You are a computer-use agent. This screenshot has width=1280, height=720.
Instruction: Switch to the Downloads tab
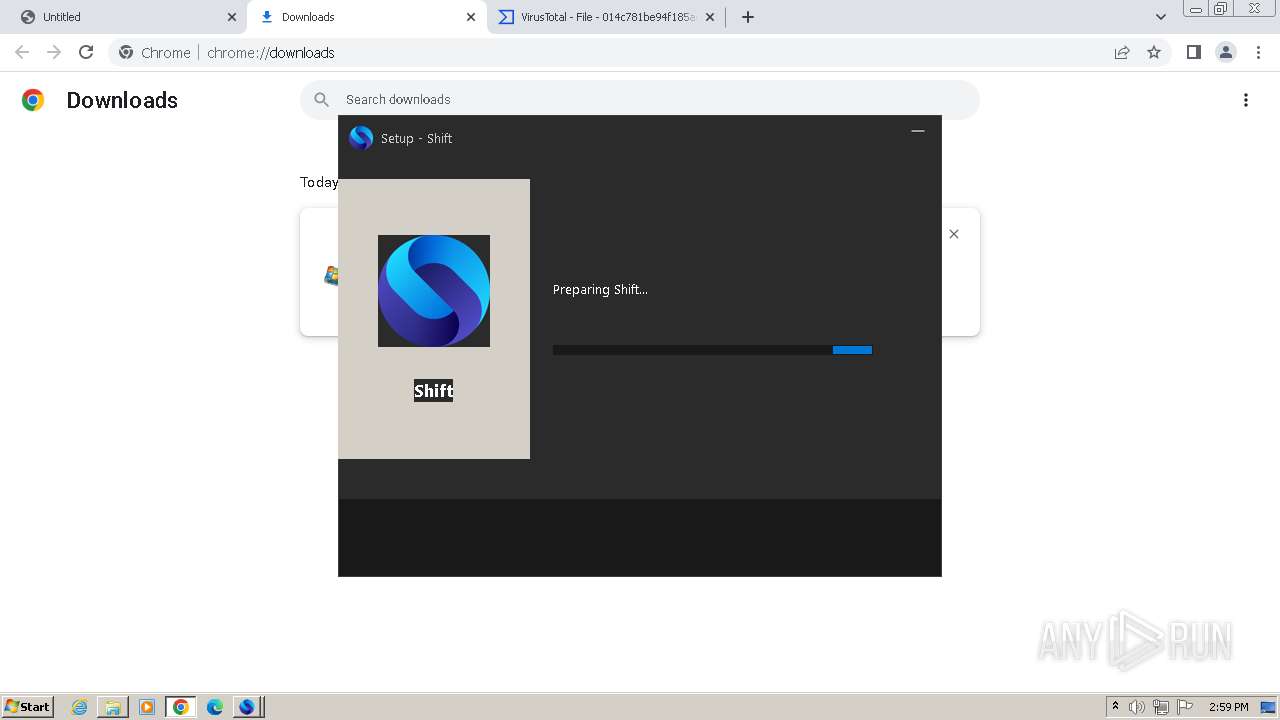[365, 17]
